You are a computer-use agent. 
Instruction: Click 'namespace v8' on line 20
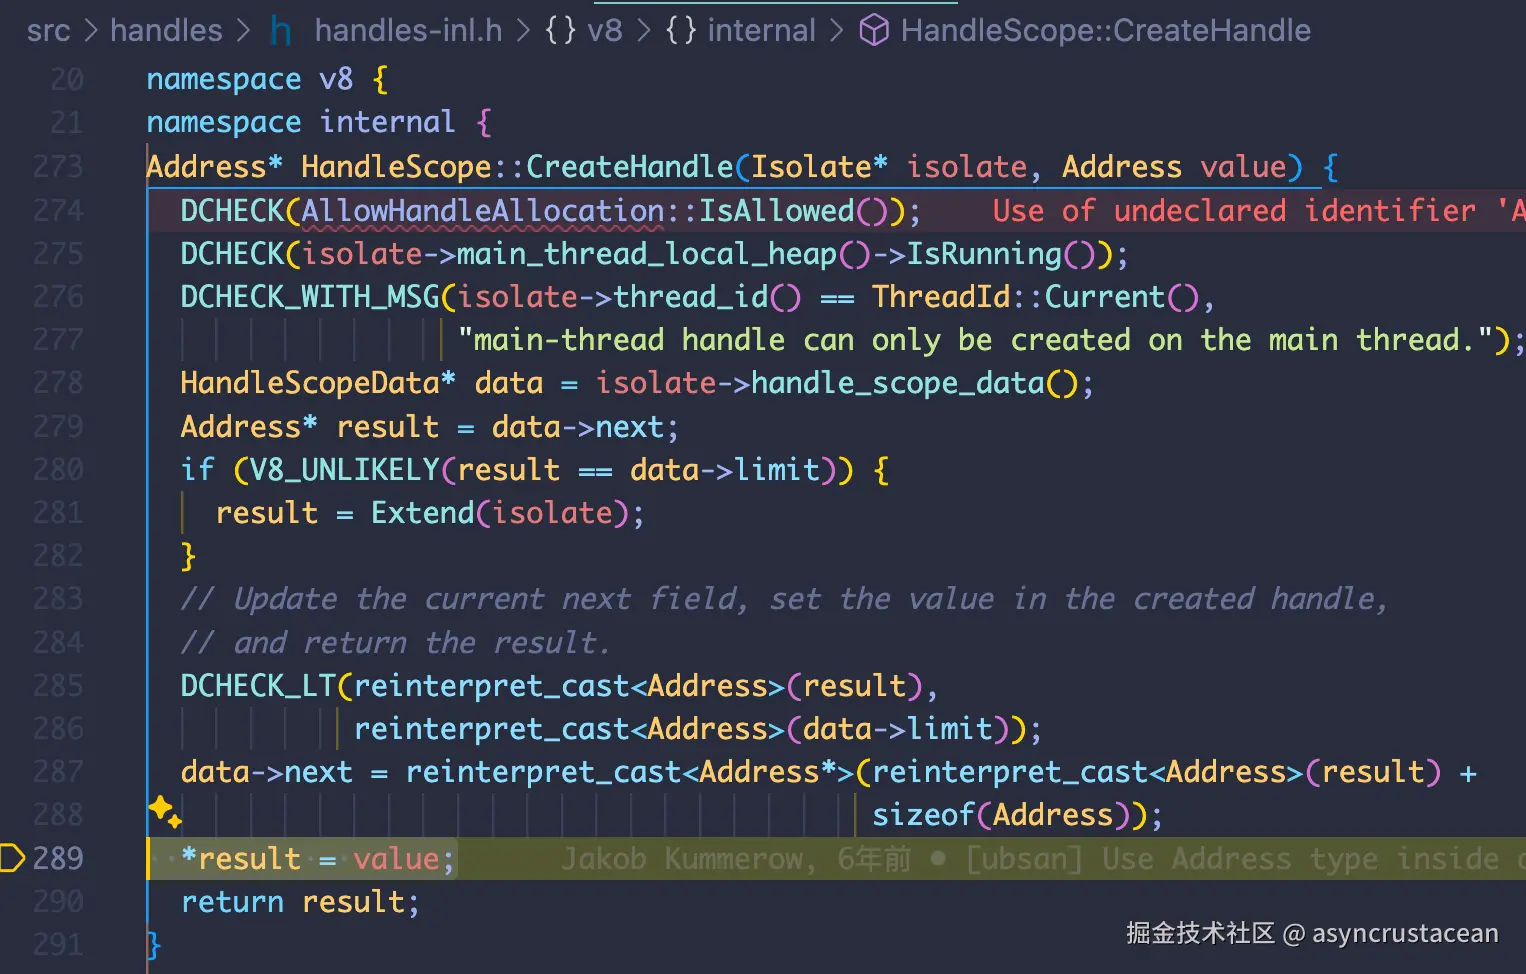250,79
